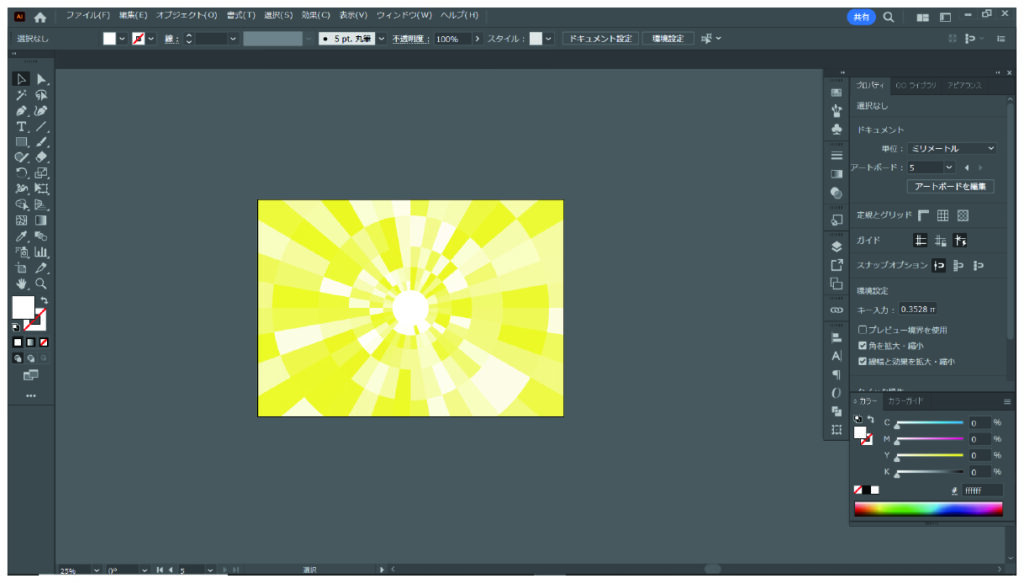The height and width of the screenshot is (583, 1024).
Task: Switch to the CC Libraries tab
Action: (916, 86)
